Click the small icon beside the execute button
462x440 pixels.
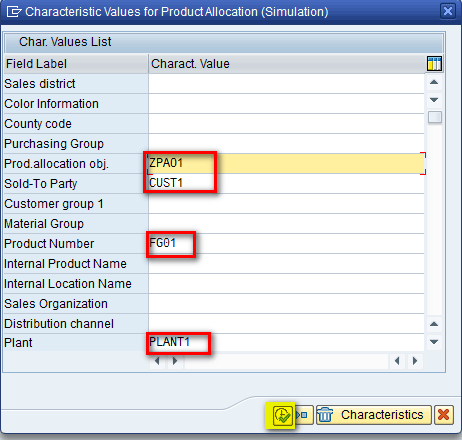tap(304, 415)
